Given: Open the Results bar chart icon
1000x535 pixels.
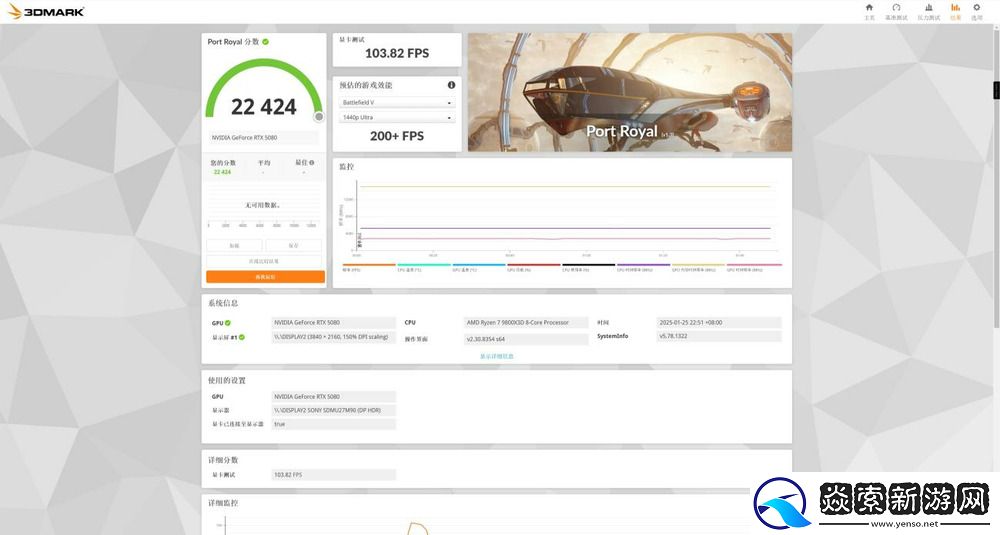Looking at the screenshot, I should tap(955, 10).
